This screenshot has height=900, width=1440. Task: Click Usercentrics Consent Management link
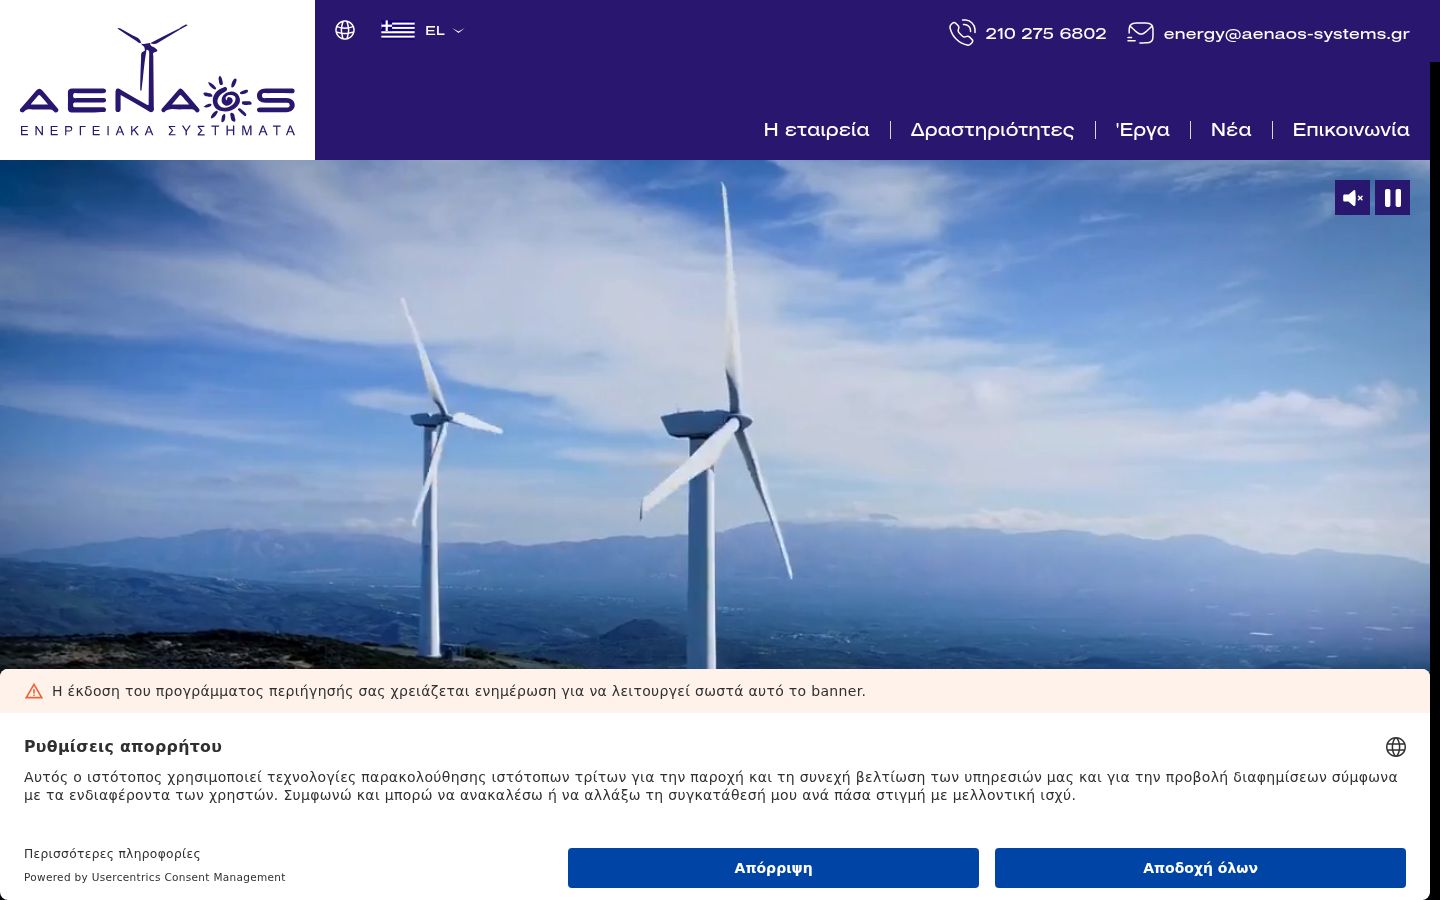click(188, 878)
